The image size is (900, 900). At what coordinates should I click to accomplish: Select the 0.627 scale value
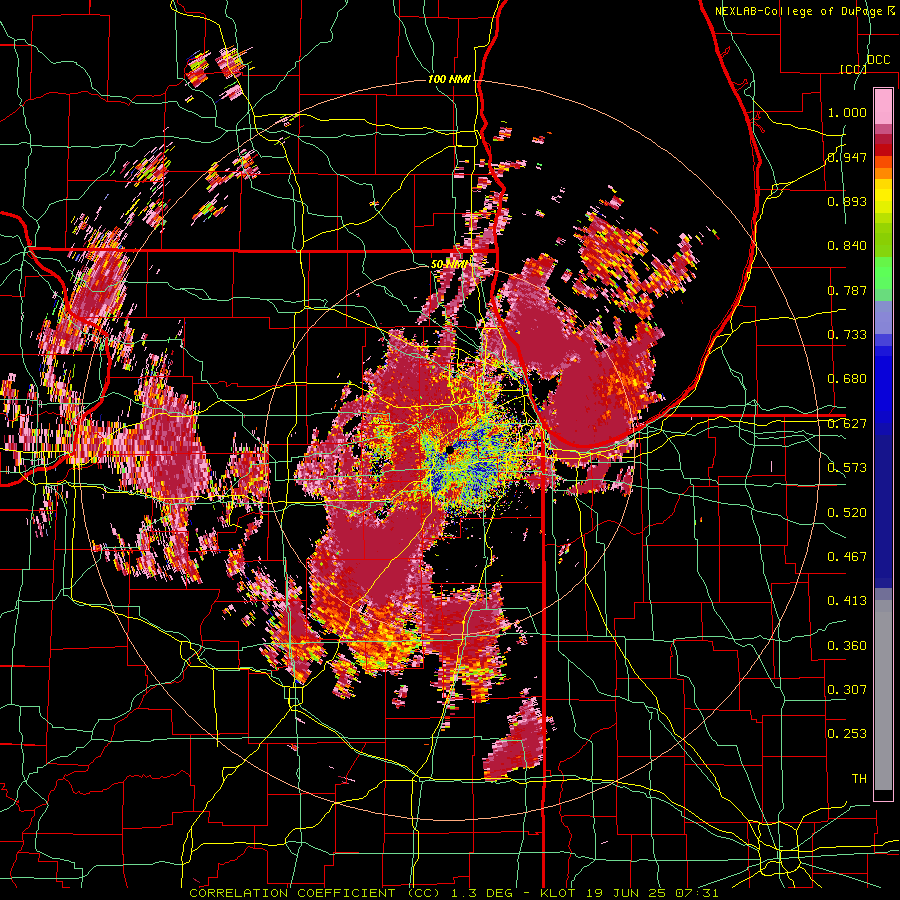point(847,424)
